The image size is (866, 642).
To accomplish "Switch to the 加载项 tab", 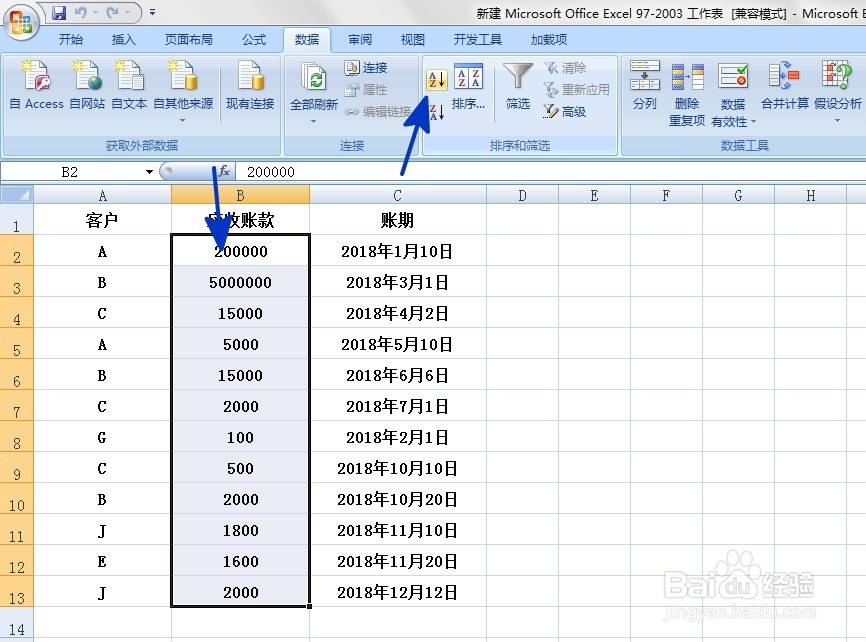I will [x=548, y=40].
